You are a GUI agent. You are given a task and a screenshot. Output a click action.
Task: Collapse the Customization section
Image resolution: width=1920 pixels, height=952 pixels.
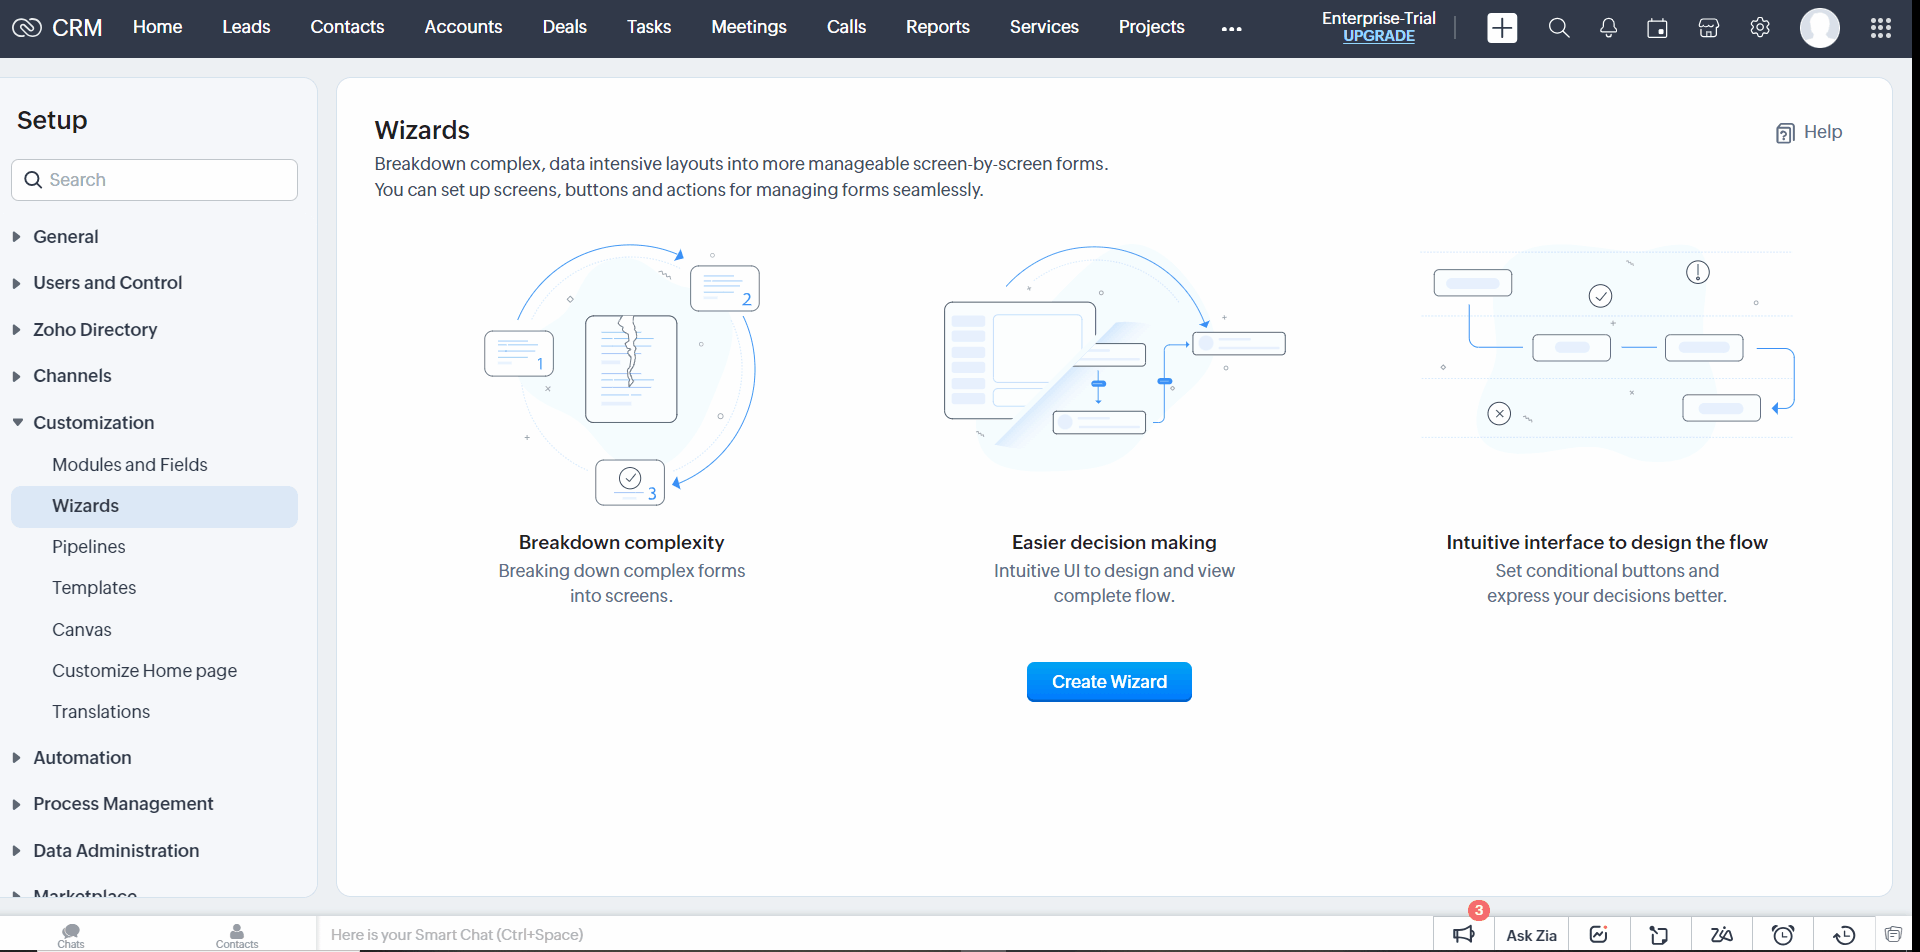93,423
